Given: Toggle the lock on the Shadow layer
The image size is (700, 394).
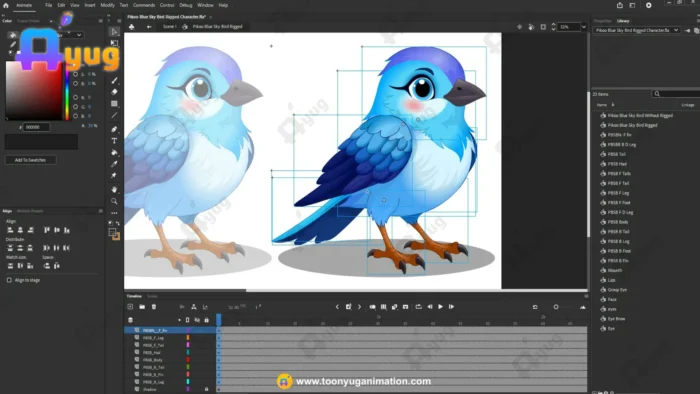Looking at the screenshot, I should pos(206,389).
